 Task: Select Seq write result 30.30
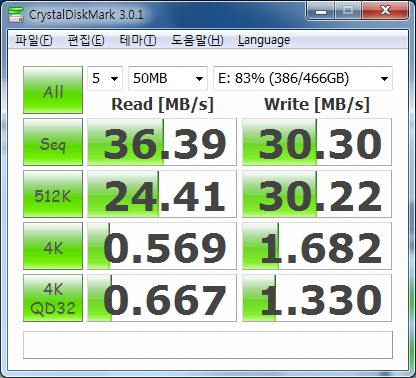(x=317, y=142)
